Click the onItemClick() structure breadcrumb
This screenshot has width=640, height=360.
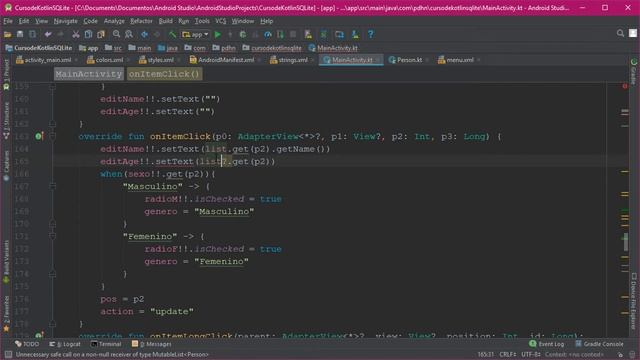tap(164, 74)
